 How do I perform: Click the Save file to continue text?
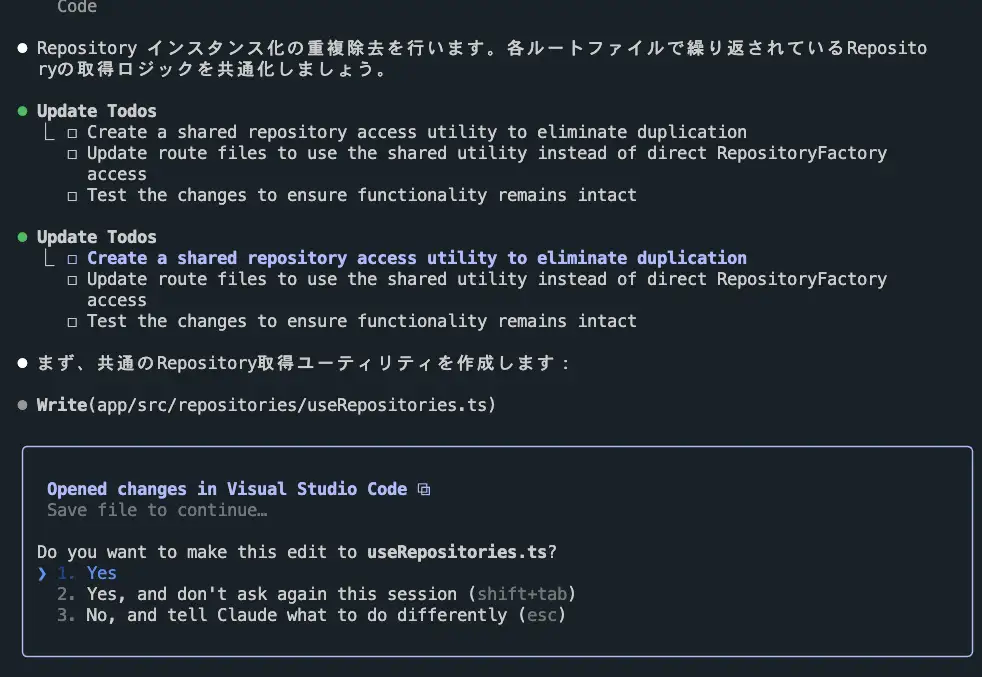[x=157, y=510]
